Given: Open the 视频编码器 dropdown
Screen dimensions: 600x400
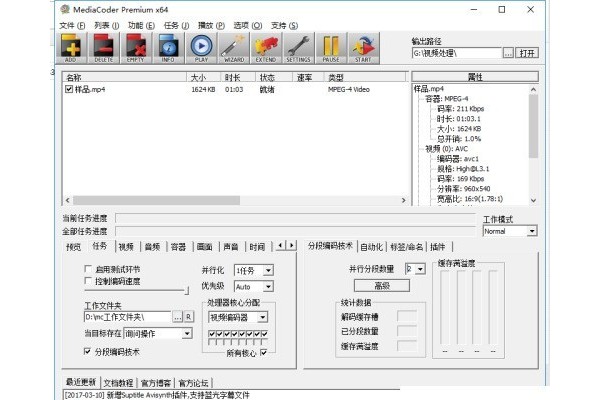Looking at the screenshot, I should pos(238,317).
